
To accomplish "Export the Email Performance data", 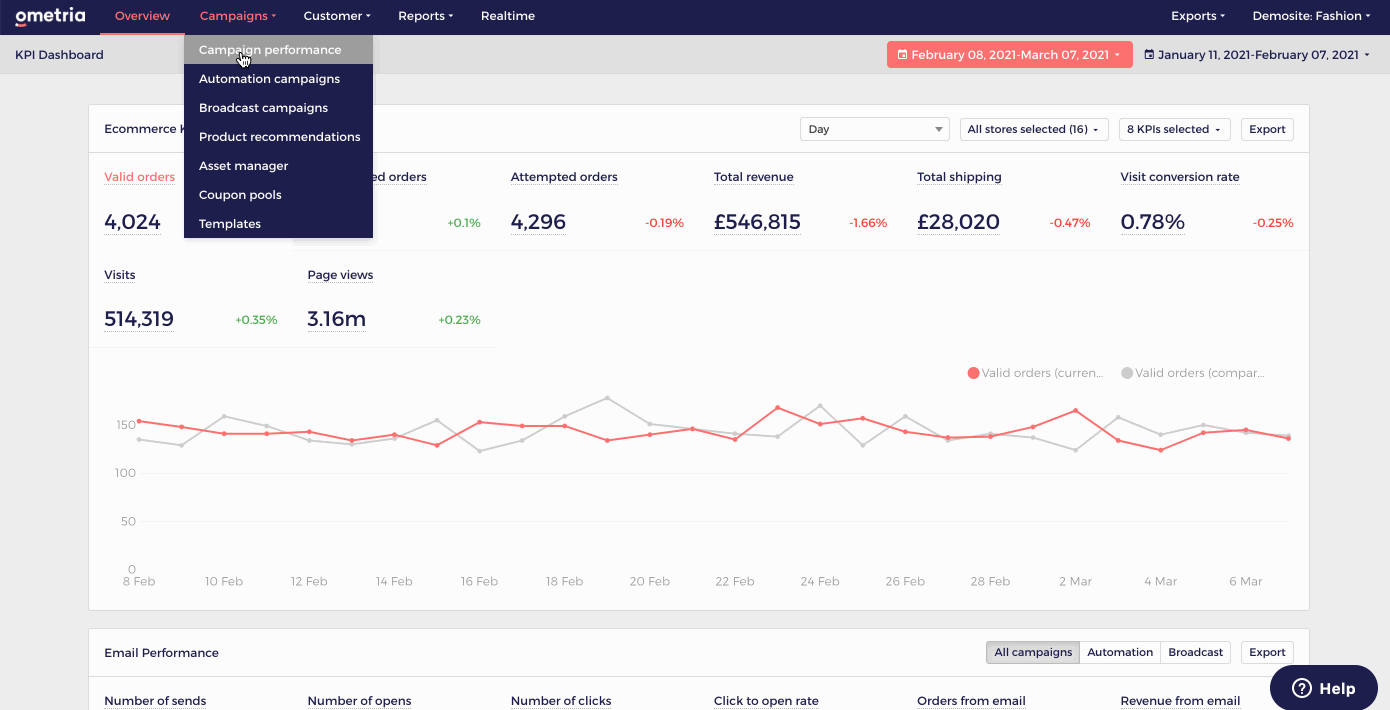I will 1267,652.
